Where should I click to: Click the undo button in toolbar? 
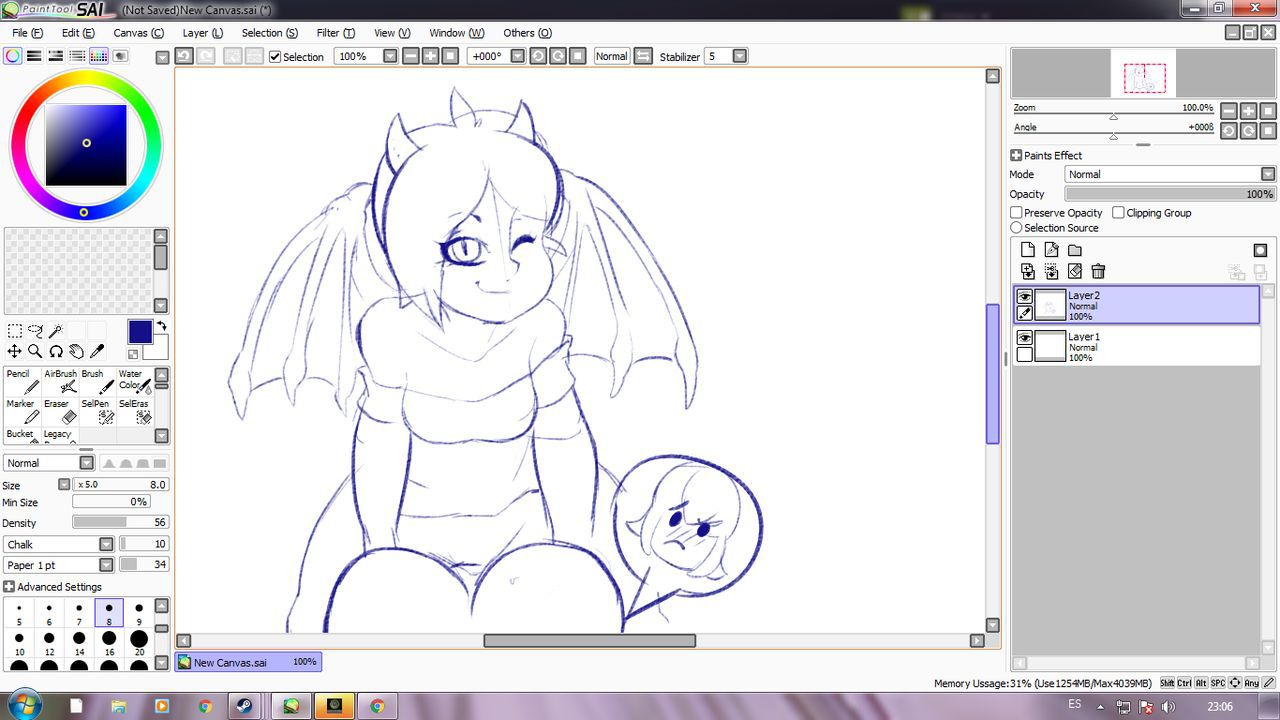pyautogui.click(x=184, y=56)
